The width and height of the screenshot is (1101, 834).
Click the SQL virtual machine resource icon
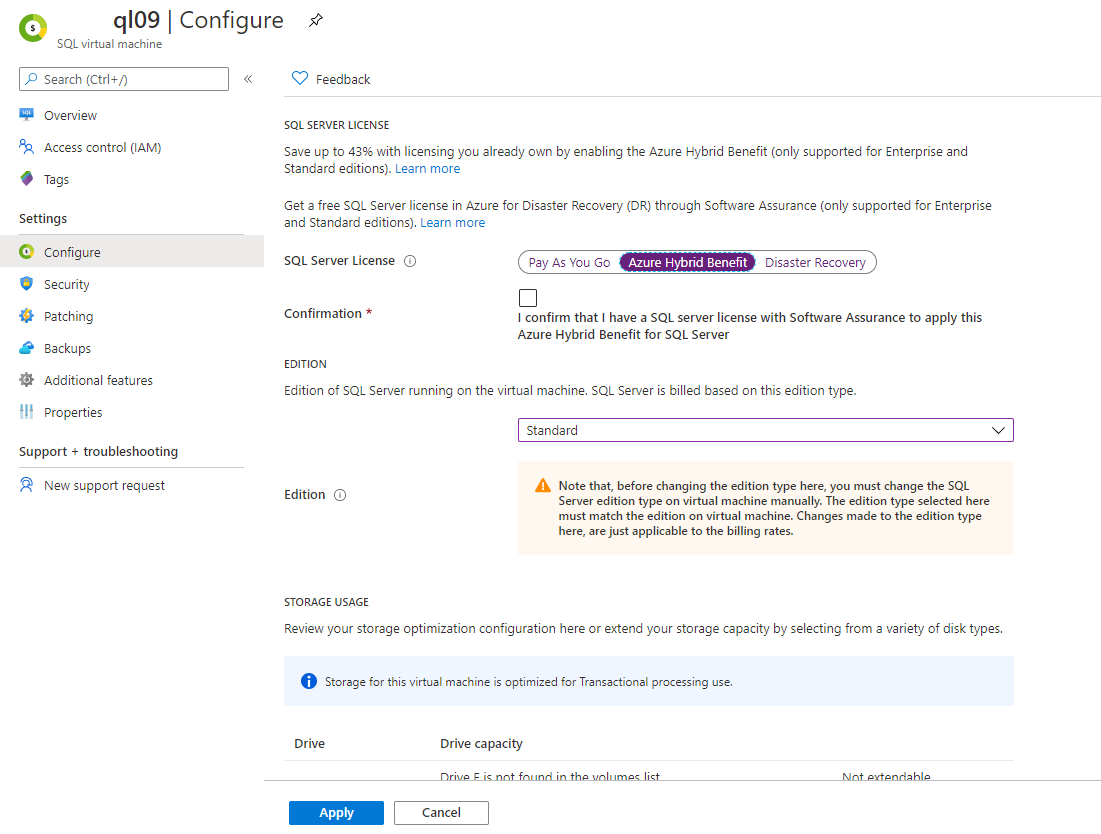(32, 28)
